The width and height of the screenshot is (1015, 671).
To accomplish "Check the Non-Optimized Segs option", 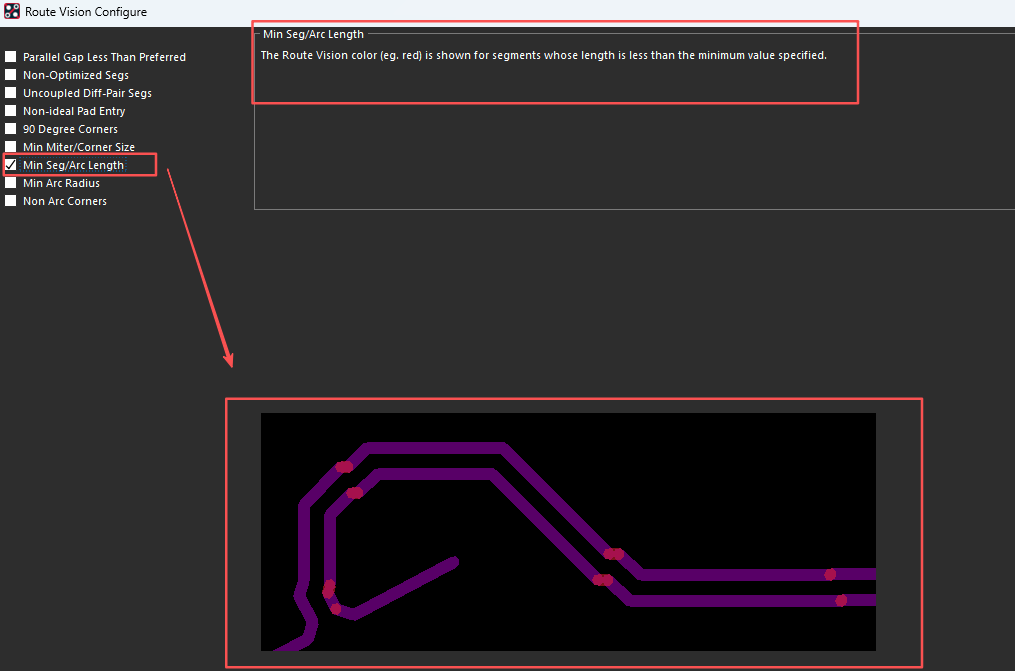I will (11, 75).
